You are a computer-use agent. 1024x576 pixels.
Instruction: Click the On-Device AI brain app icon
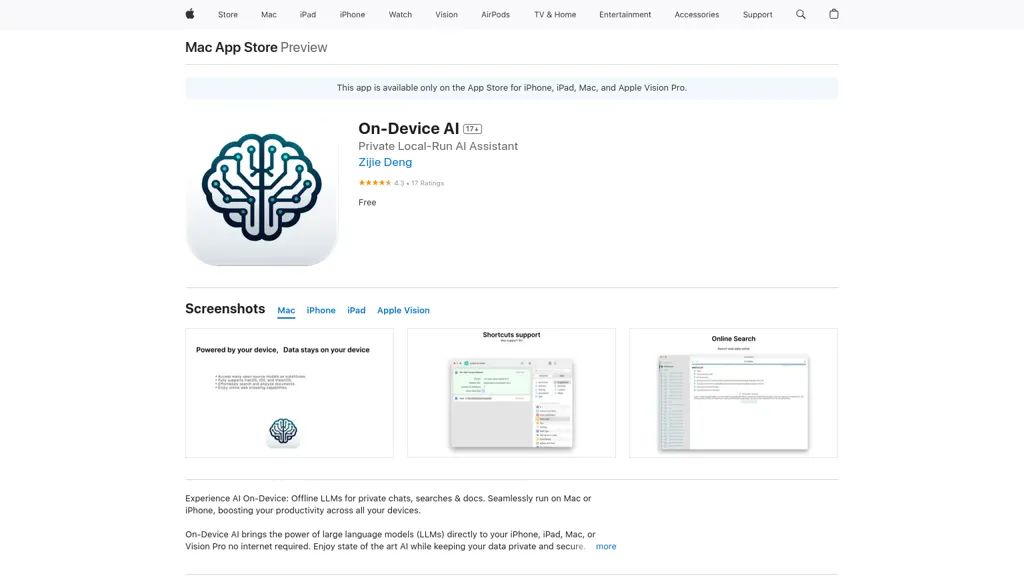(x=261, y=190)
